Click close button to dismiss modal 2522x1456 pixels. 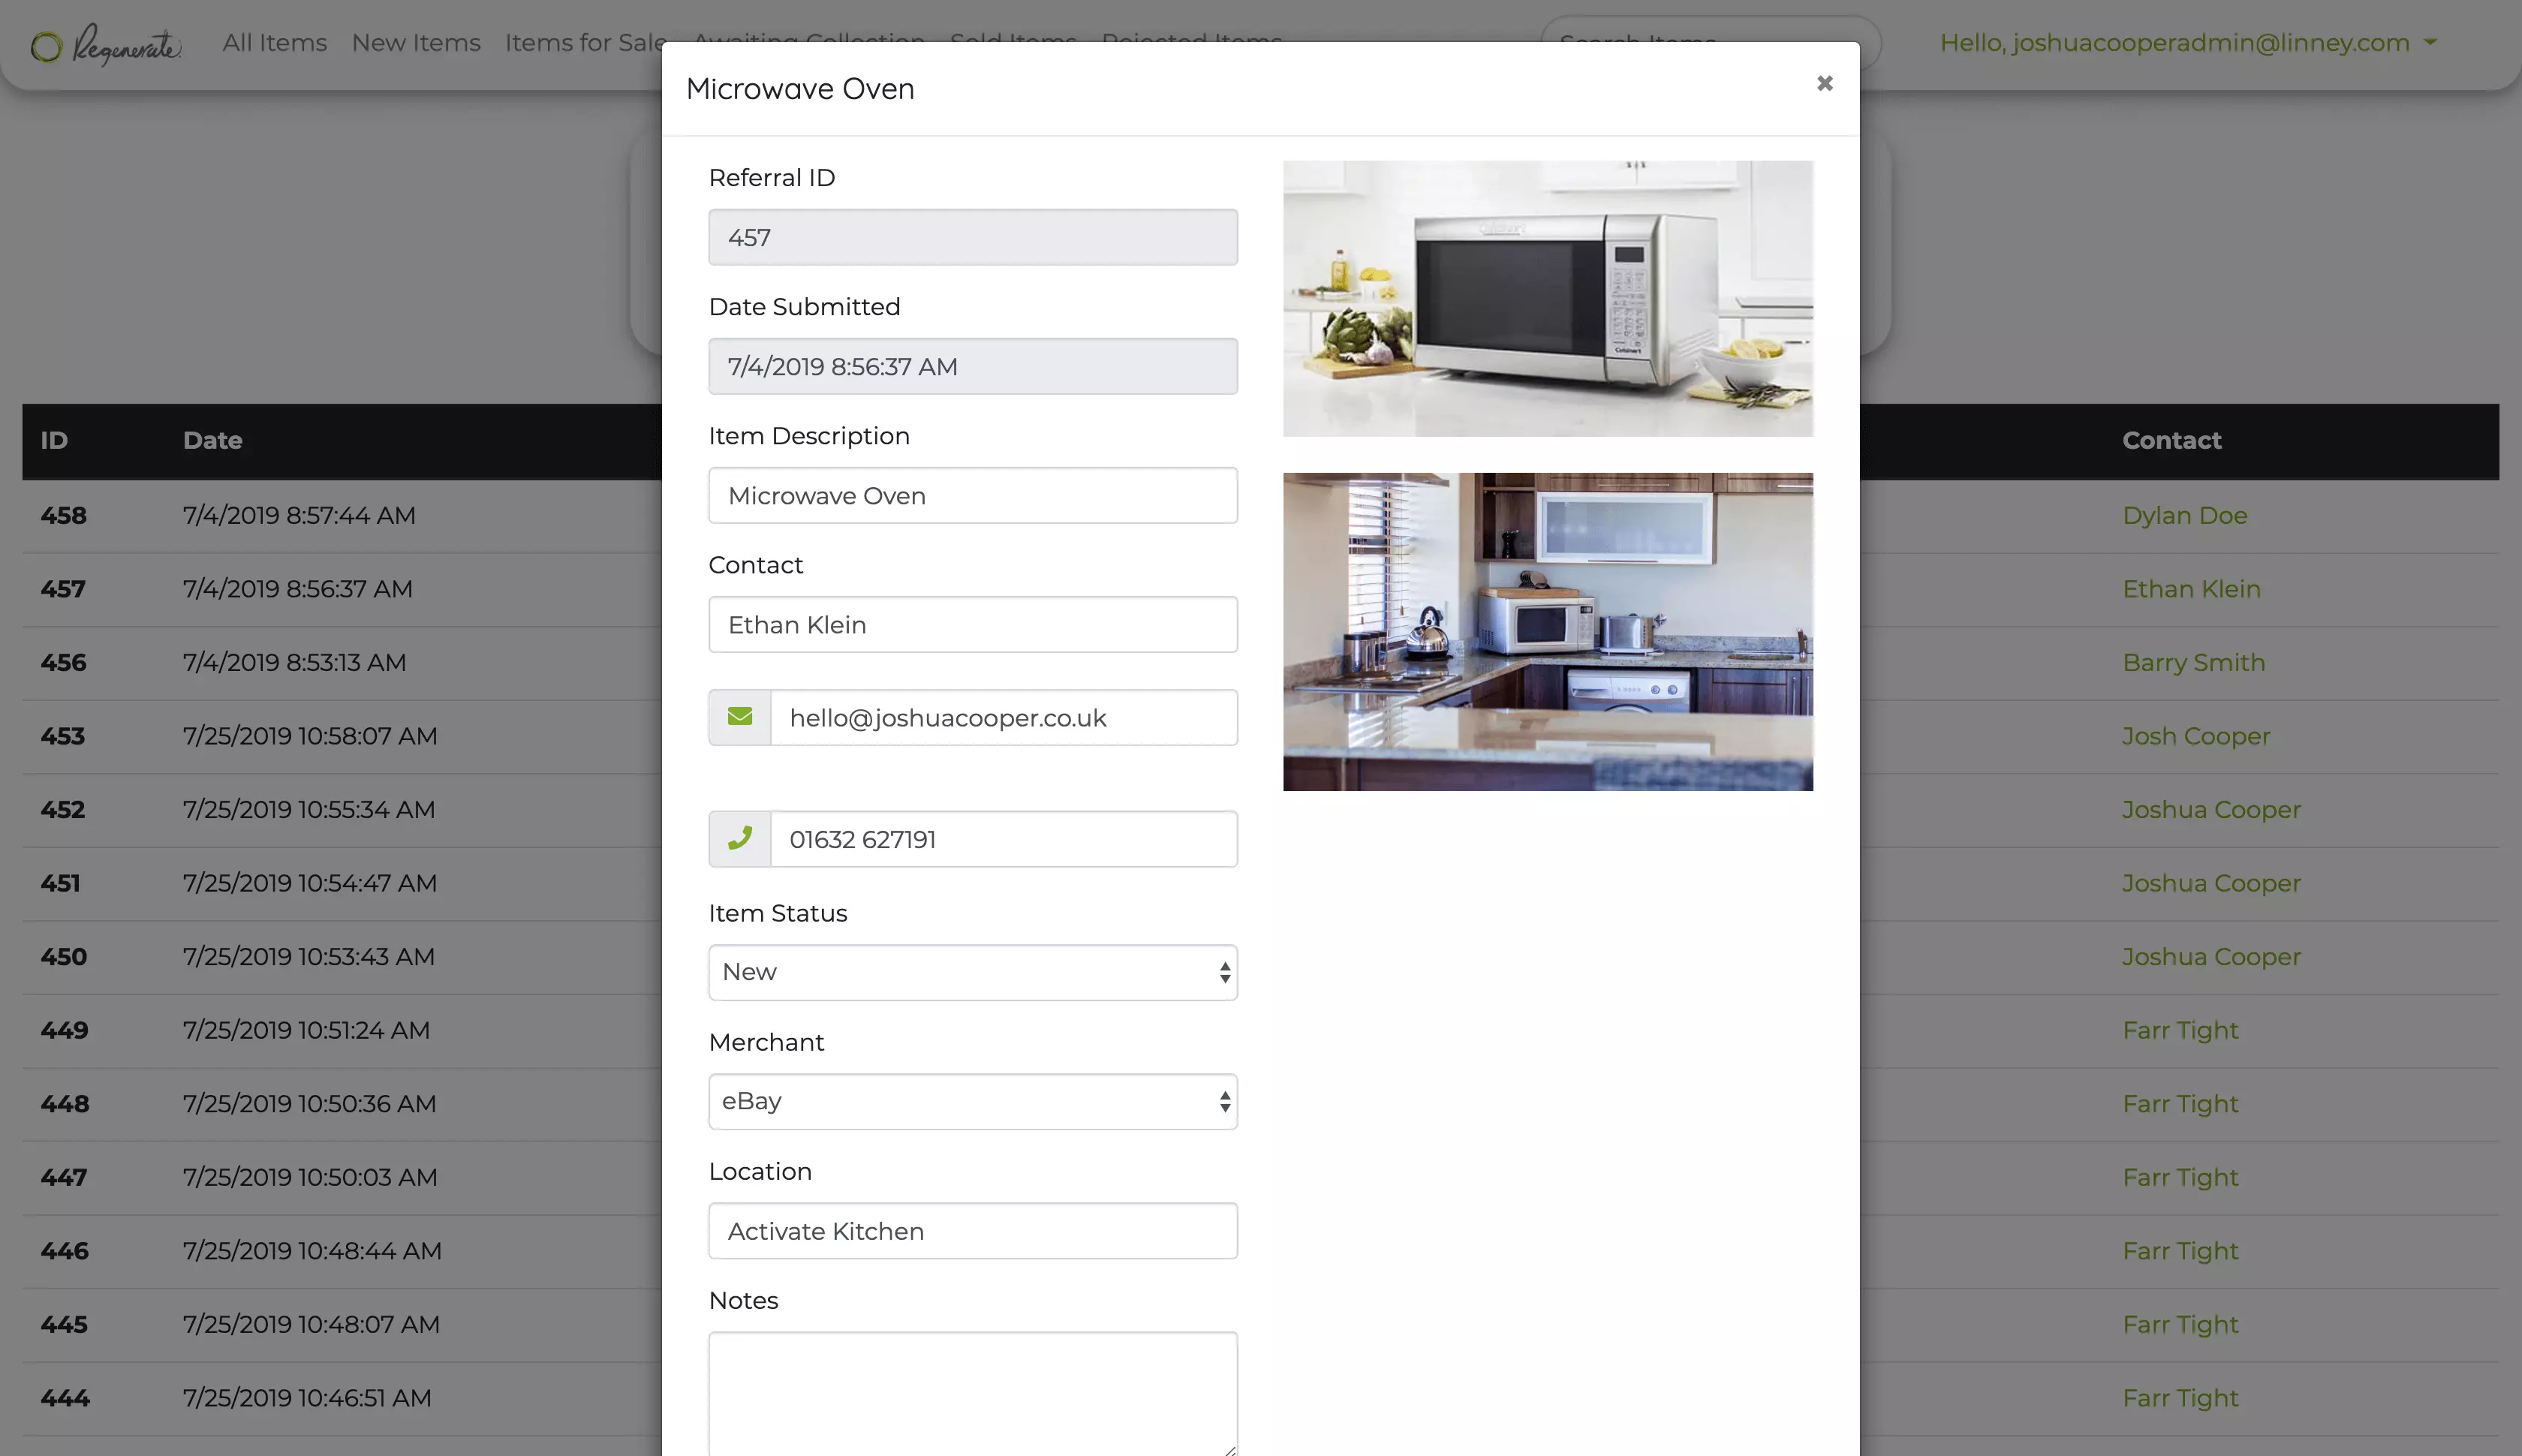tap(1823, 83)
